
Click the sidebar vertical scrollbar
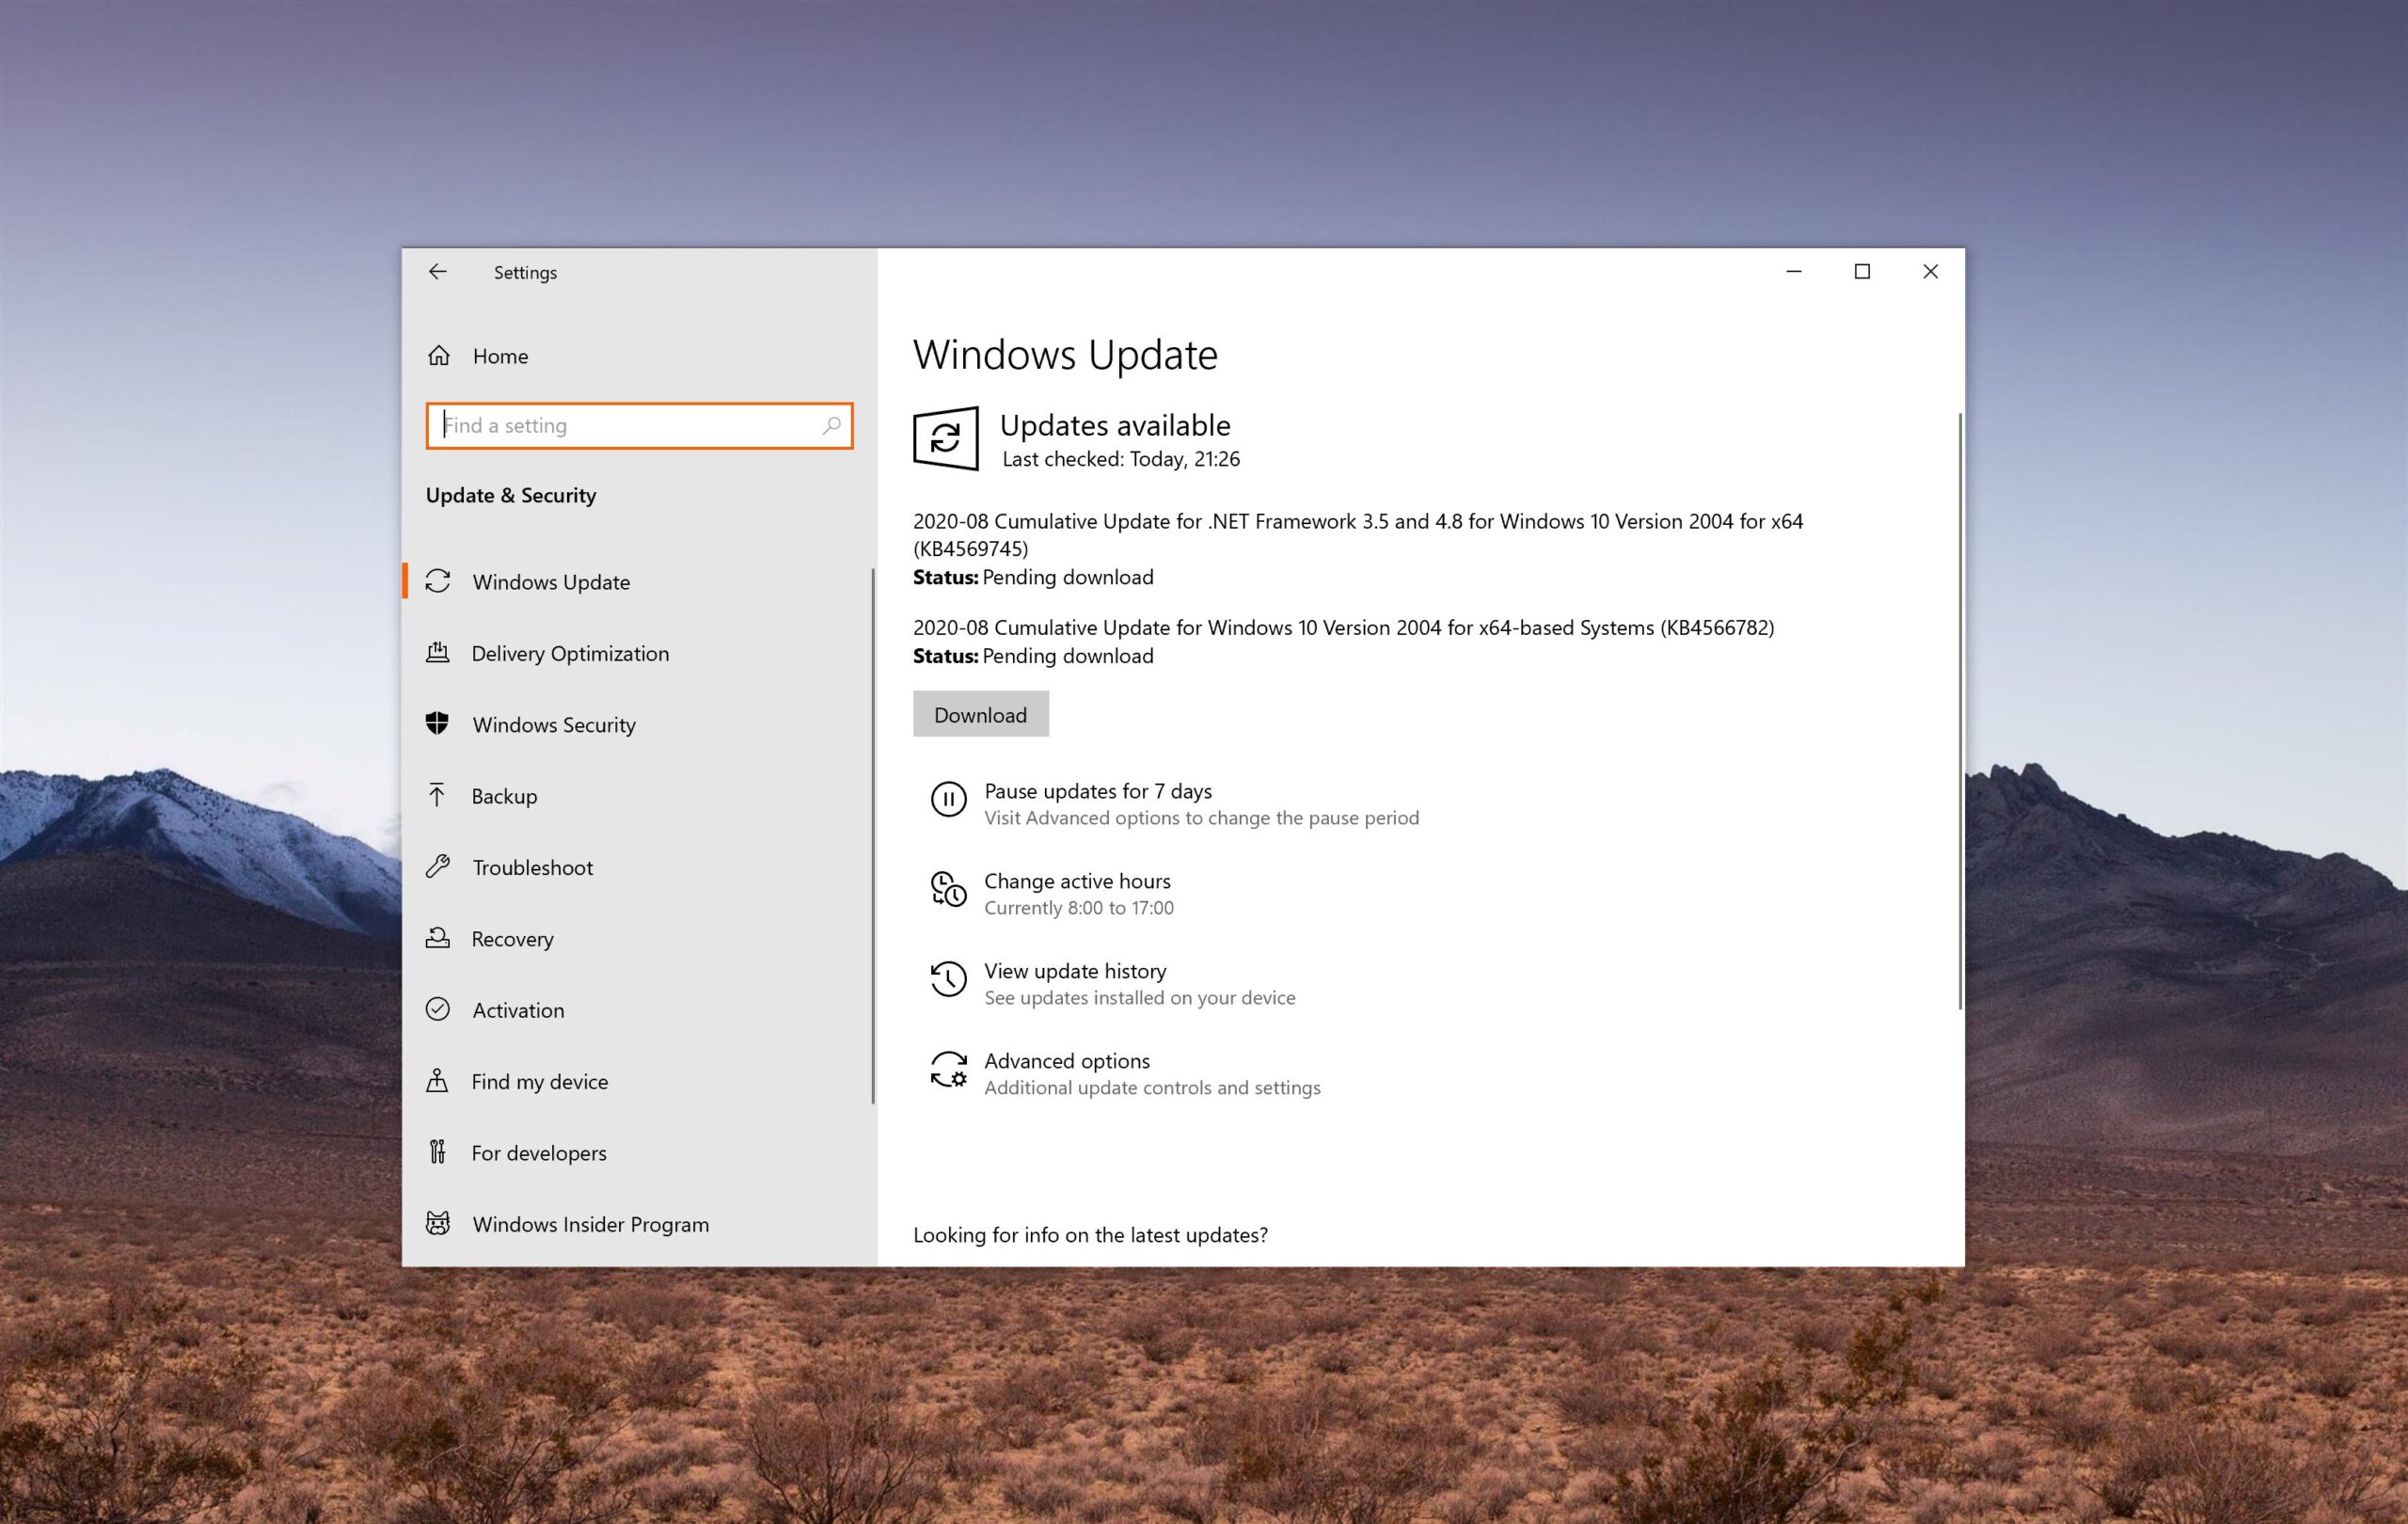(x=873, y=835)
